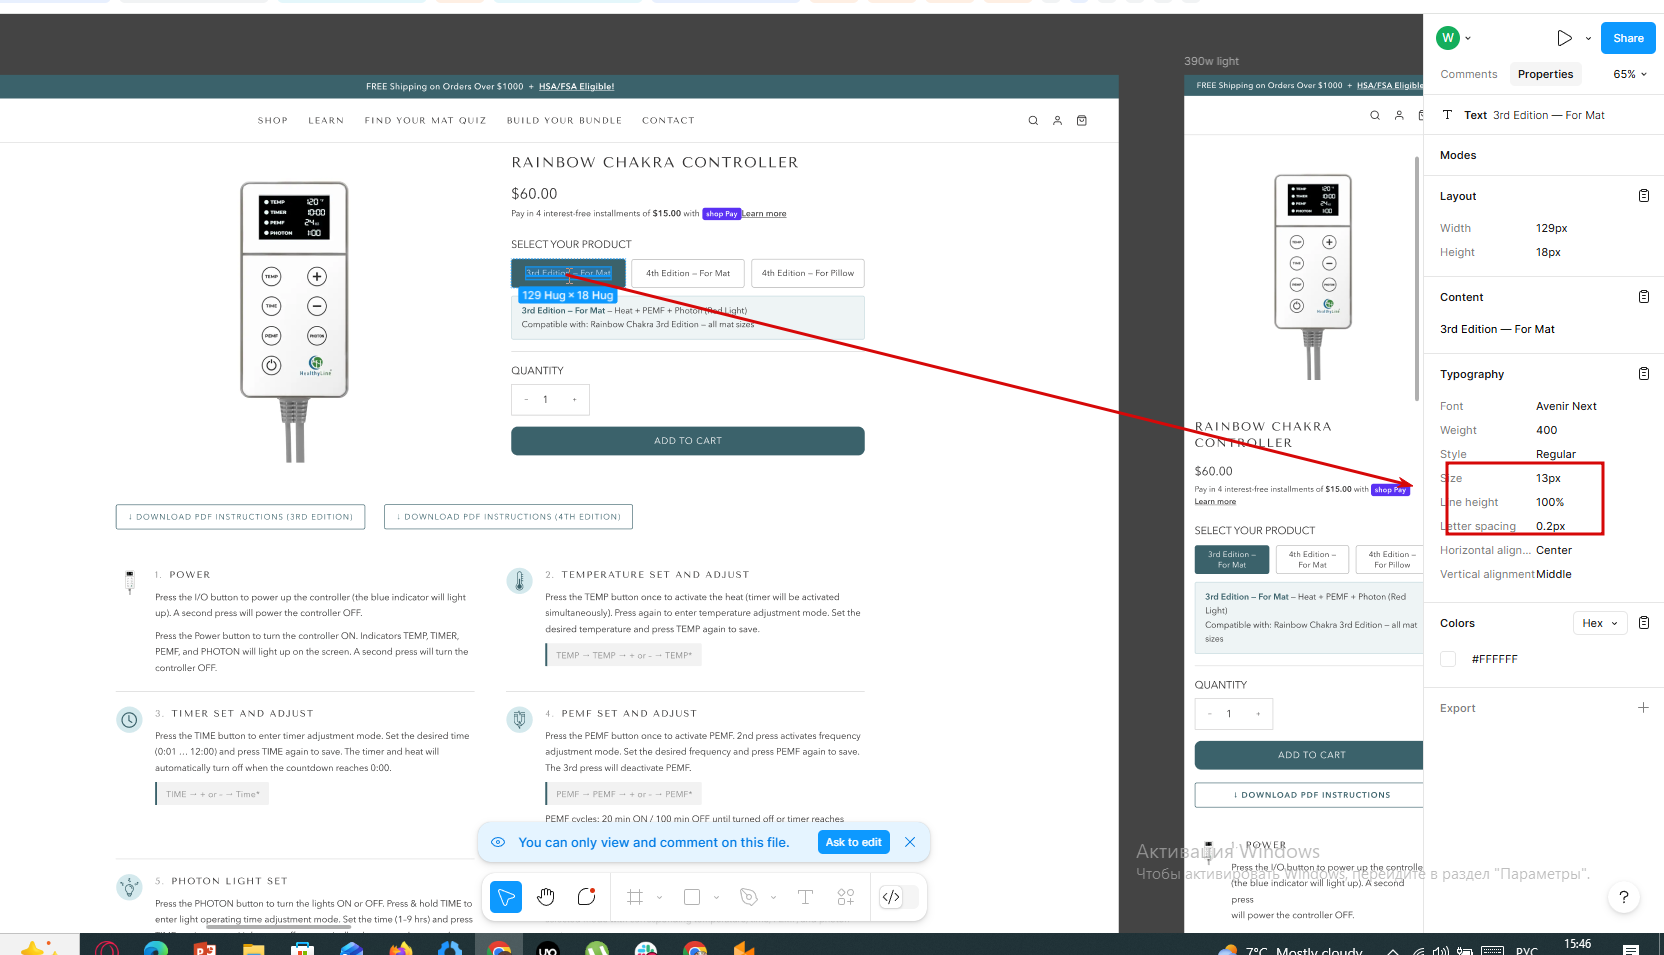1664x955 pixels.
Task: Click the Avenir Next font value
Action: pos(1566,406)
